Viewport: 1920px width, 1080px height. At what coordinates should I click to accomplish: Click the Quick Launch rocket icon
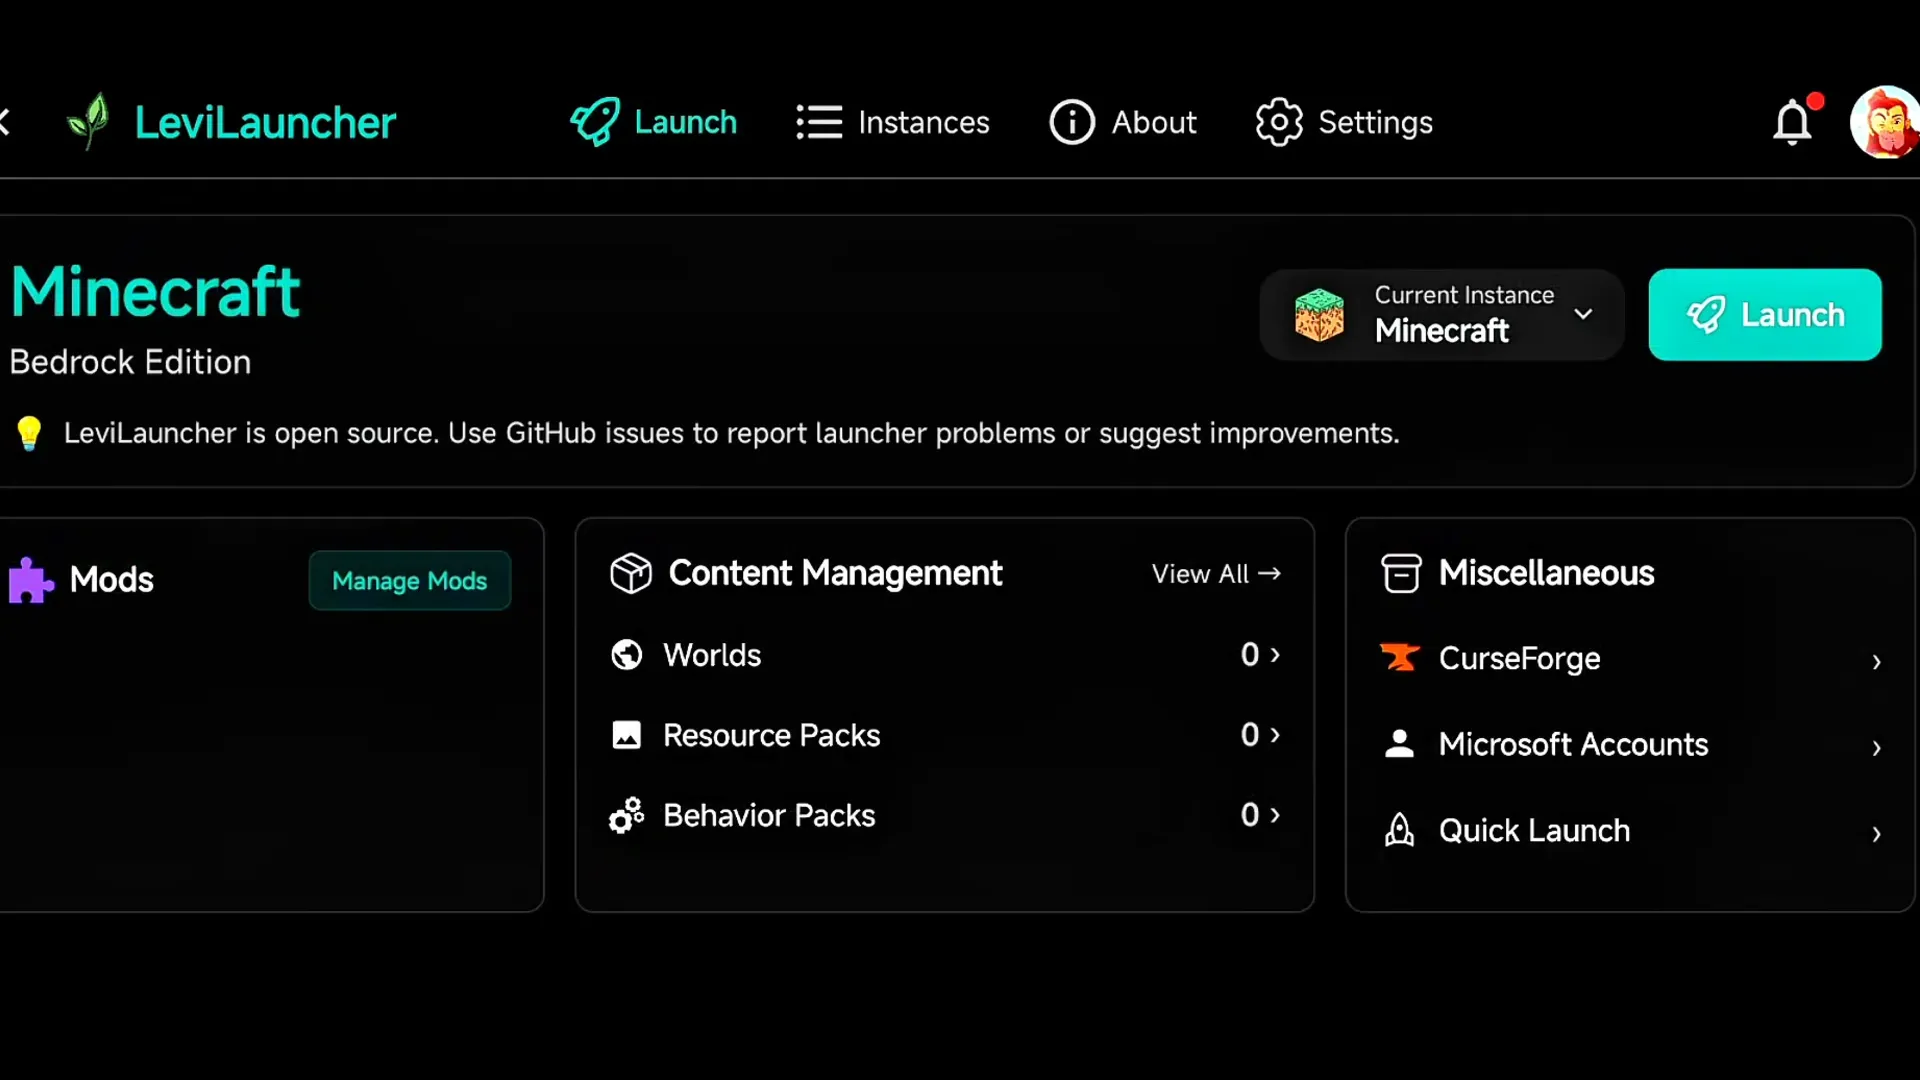point(1400,830)
